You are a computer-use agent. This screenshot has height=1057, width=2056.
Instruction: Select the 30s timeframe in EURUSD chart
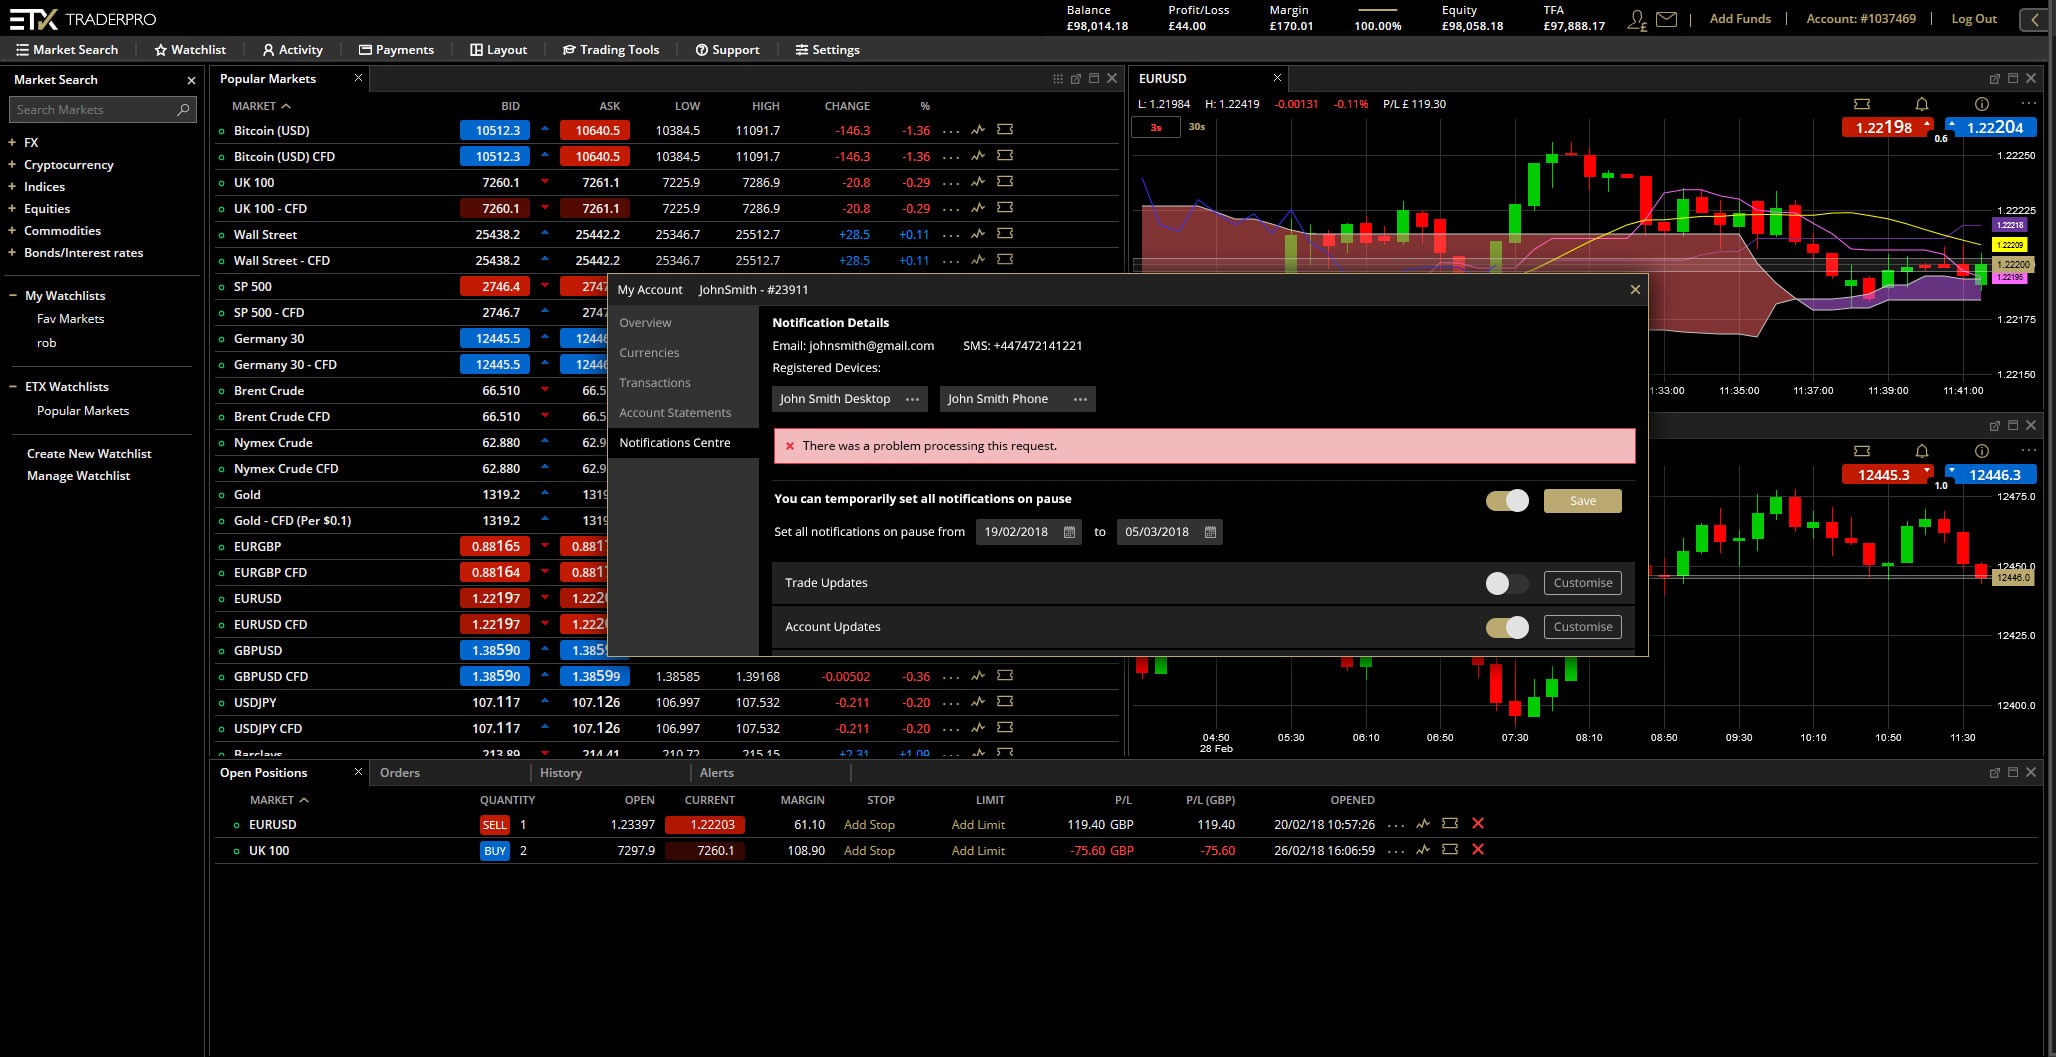point(1197,127)
